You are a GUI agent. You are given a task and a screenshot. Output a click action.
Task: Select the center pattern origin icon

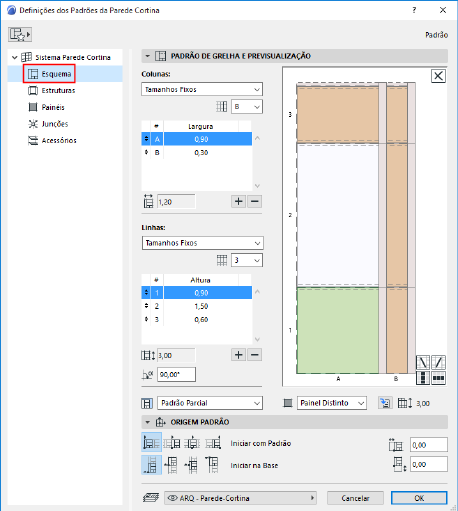tap(192, 443)
